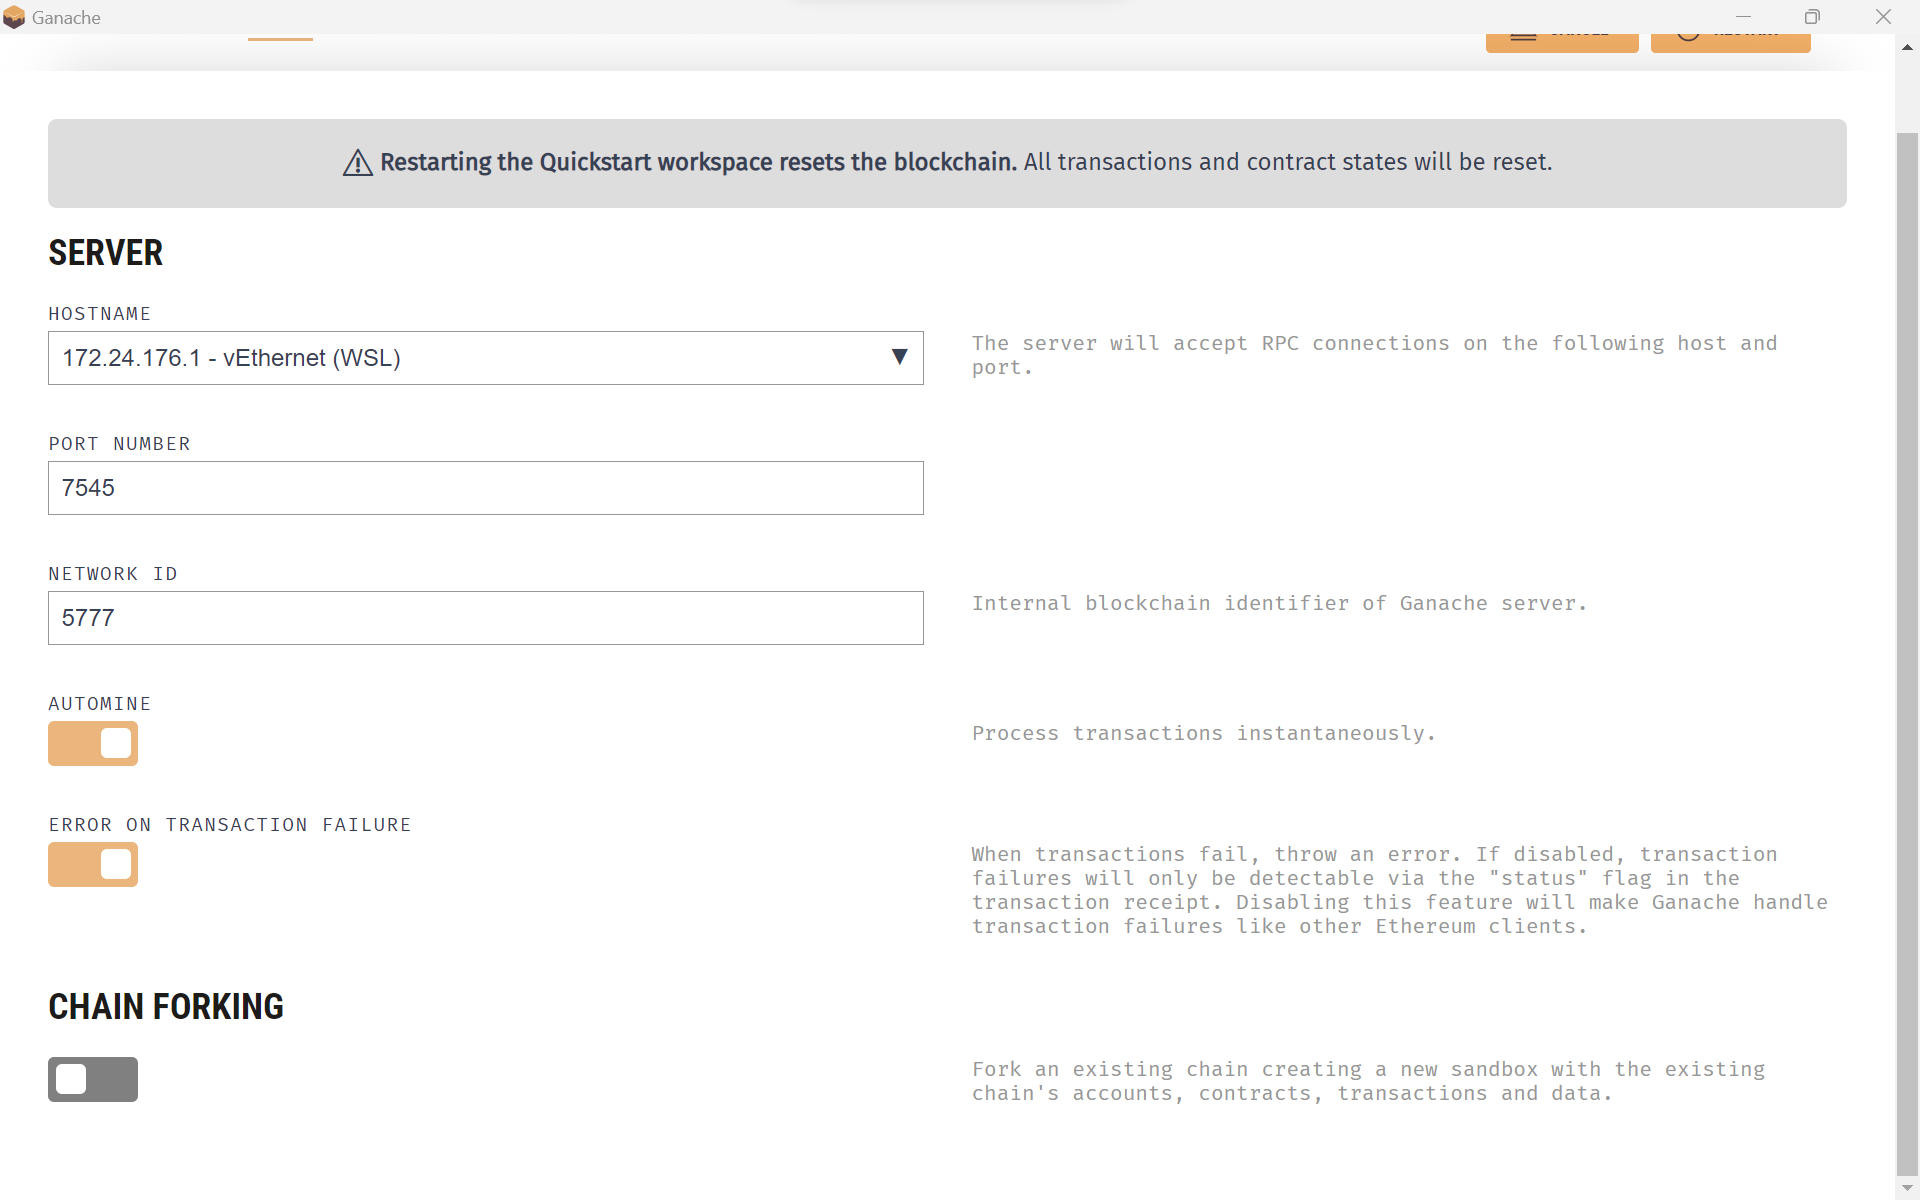Viewport: 1920px width, 1200px height.
Task: Click the scrollbar up arrow
Action: point(1908,47)
